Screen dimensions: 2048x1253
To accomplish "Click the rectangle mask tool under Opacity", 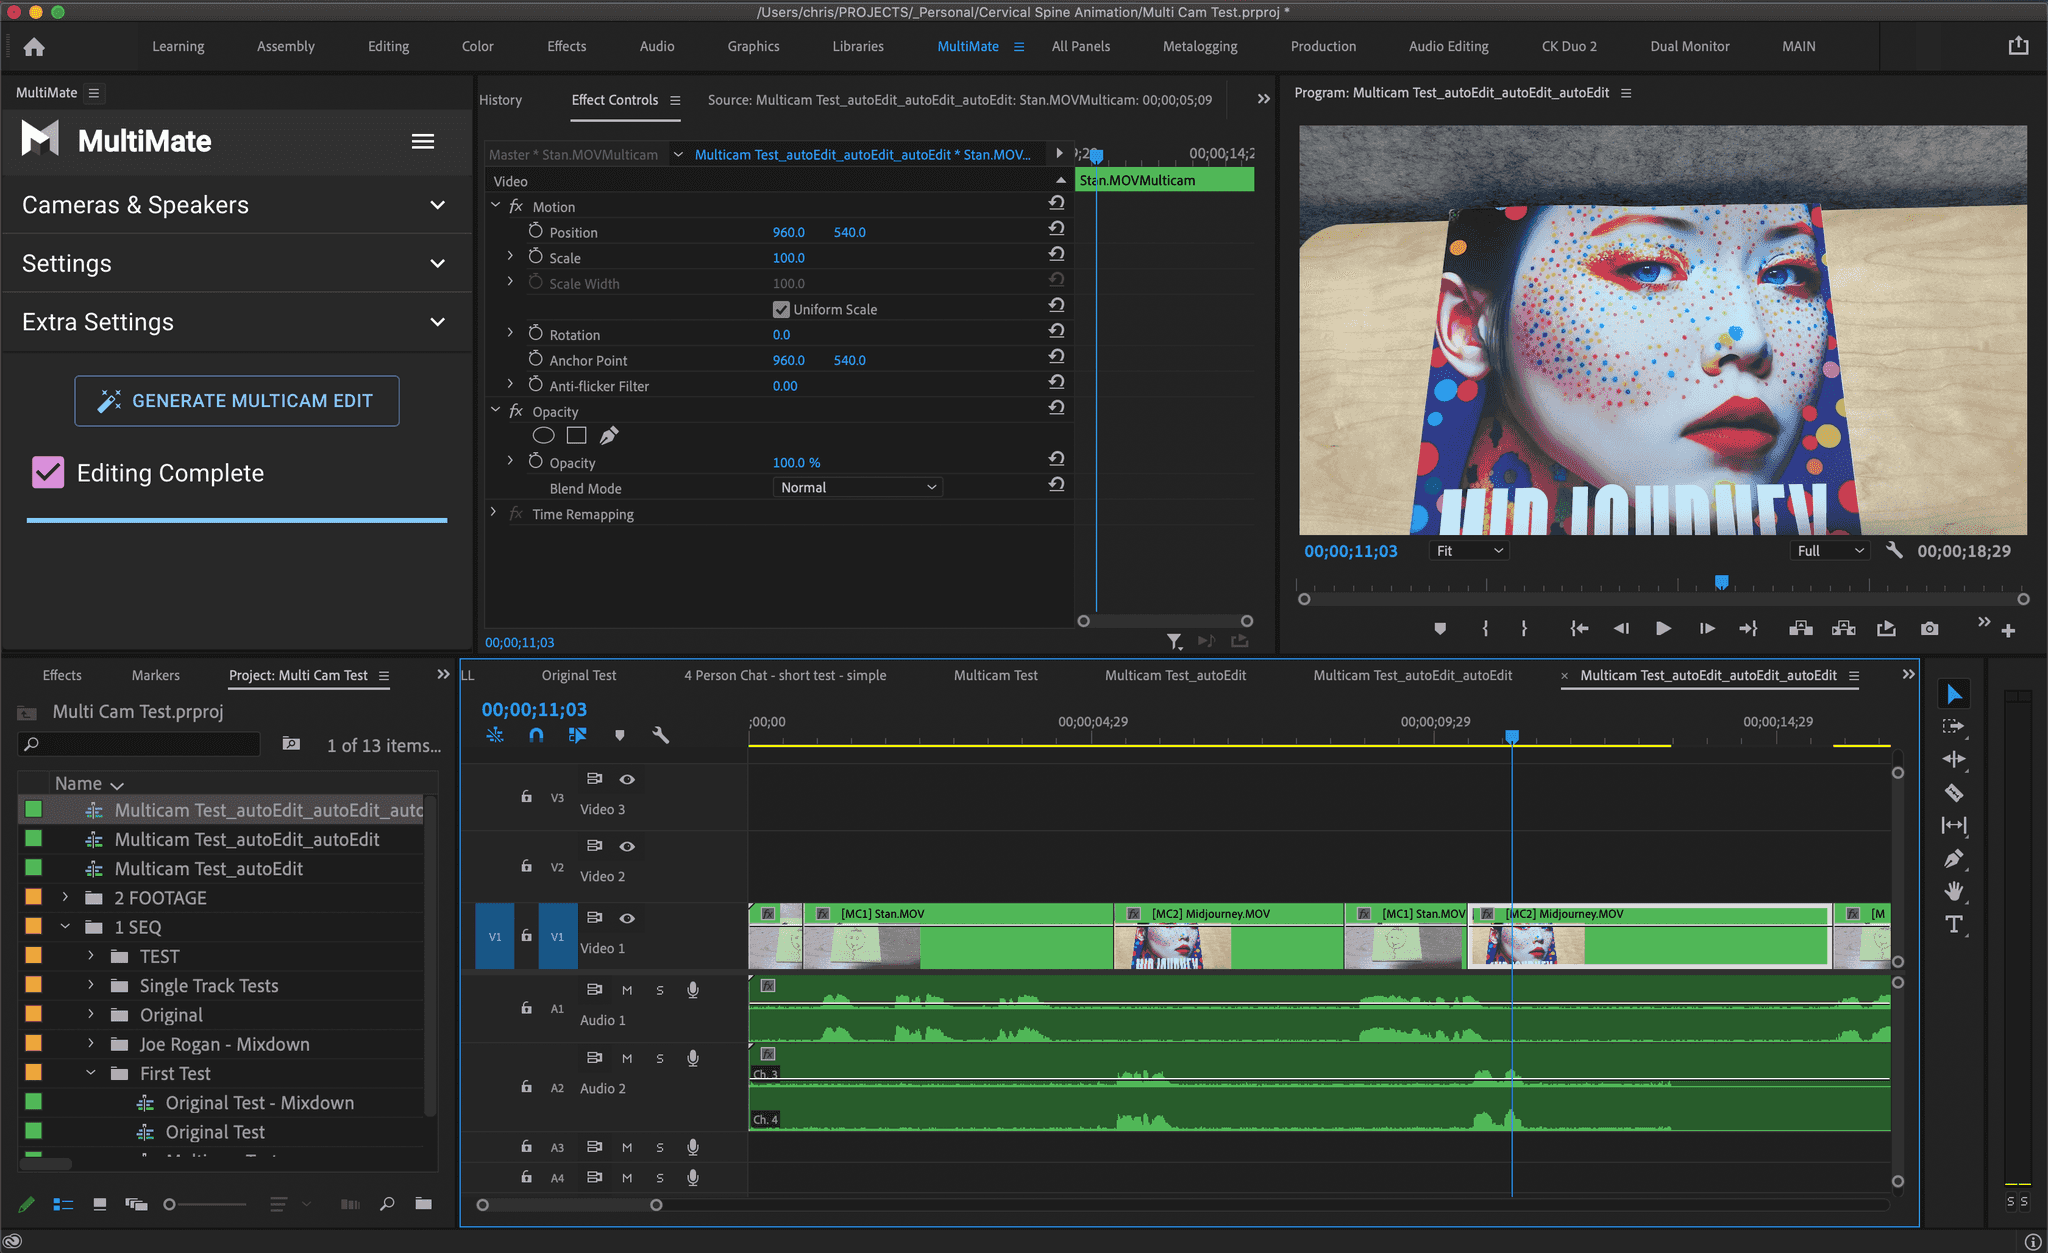I will [x=576, y=435].
